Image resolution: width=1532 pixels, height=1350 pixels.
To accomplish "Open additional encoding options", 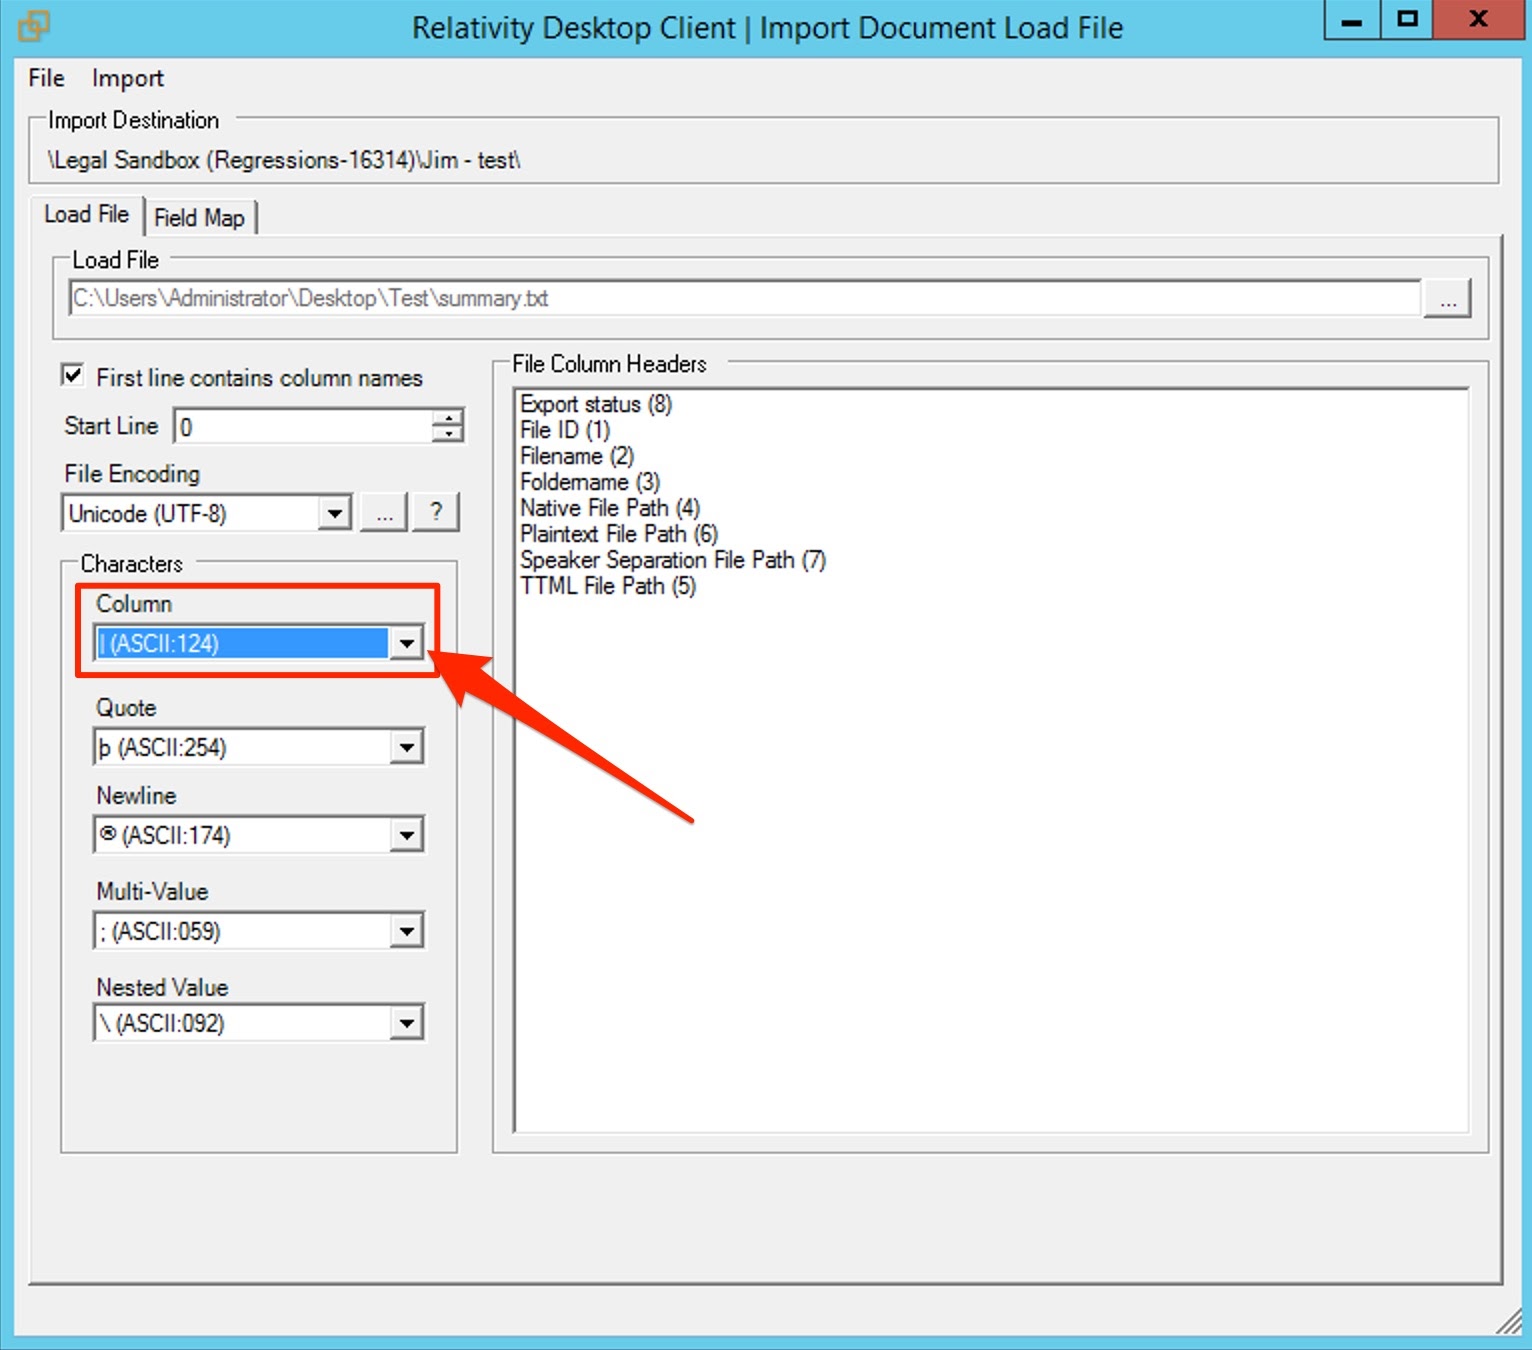I will click(x=383, y=512).
